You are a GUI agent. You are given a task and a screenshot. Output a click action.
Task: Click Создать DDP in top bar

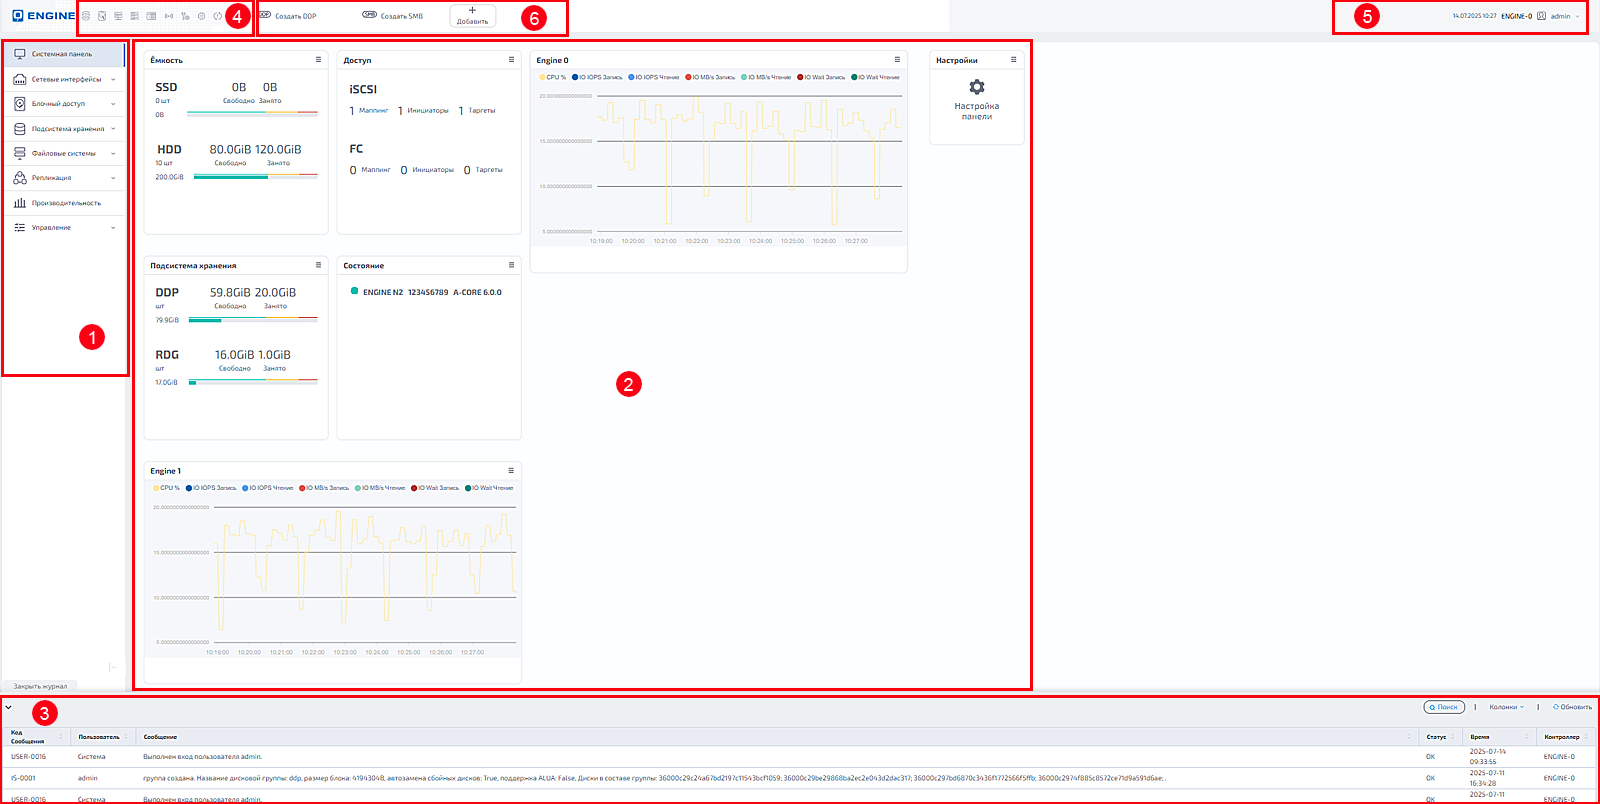click(288, 16)
